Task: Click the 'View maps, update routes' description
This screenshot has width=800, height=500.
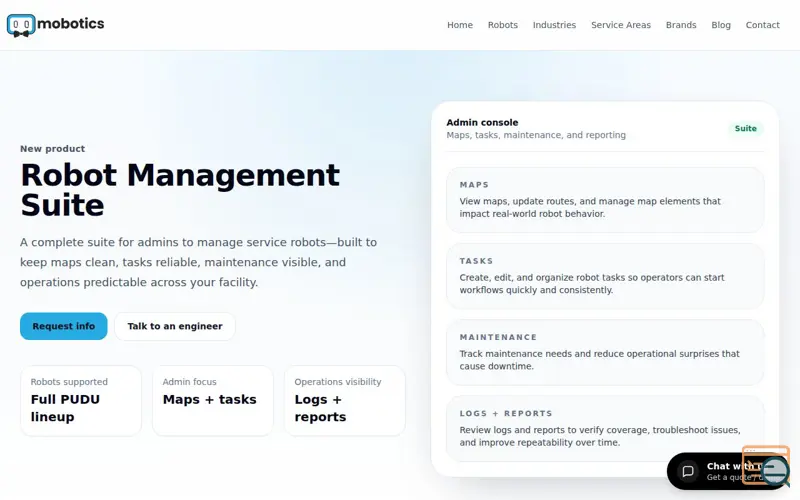Action: pyautogui.click(x=590, y=207)
